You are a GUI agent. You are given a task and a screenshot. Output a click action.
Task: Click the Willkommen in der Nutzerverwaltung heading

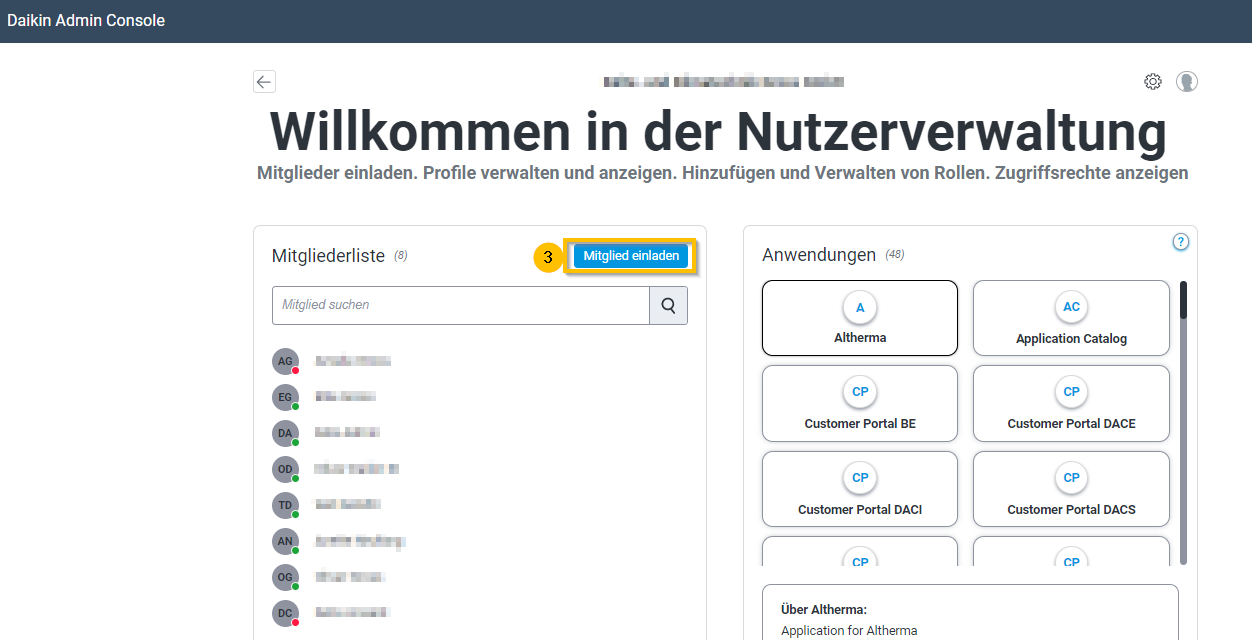(x=718, y=131)
